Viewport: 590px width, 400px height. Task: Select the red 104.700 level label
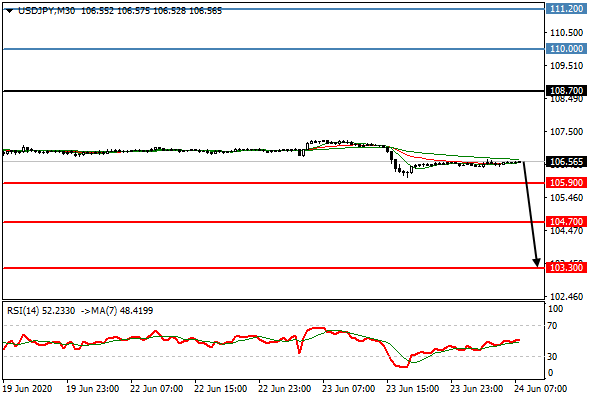click(x=566, y=222)
